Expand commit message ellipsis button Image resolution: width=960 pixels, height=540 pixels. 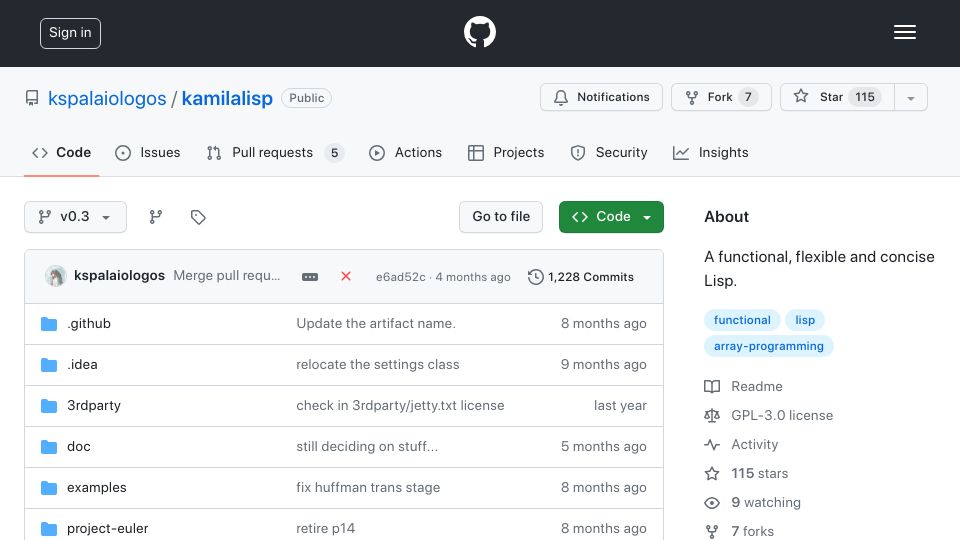(310, 277)
